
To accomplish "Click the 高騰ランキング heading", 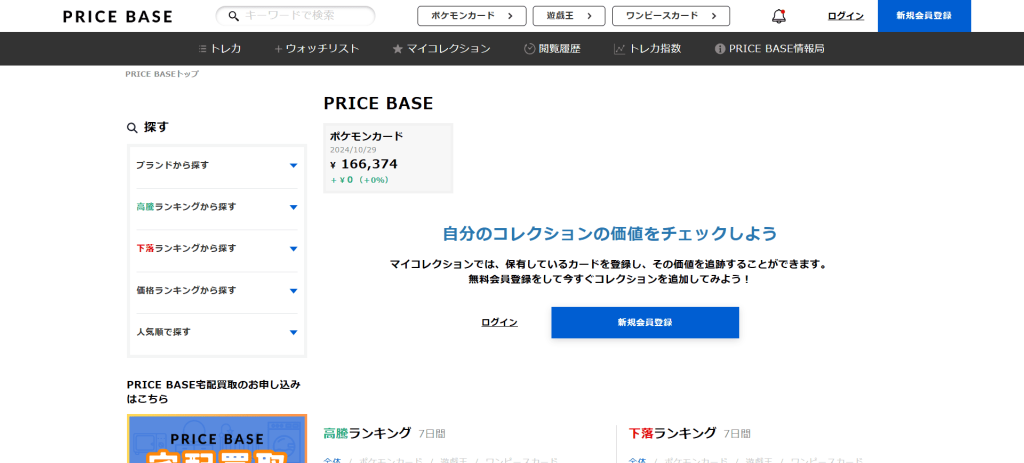I will pyautogui.click(x=367, y=433).
